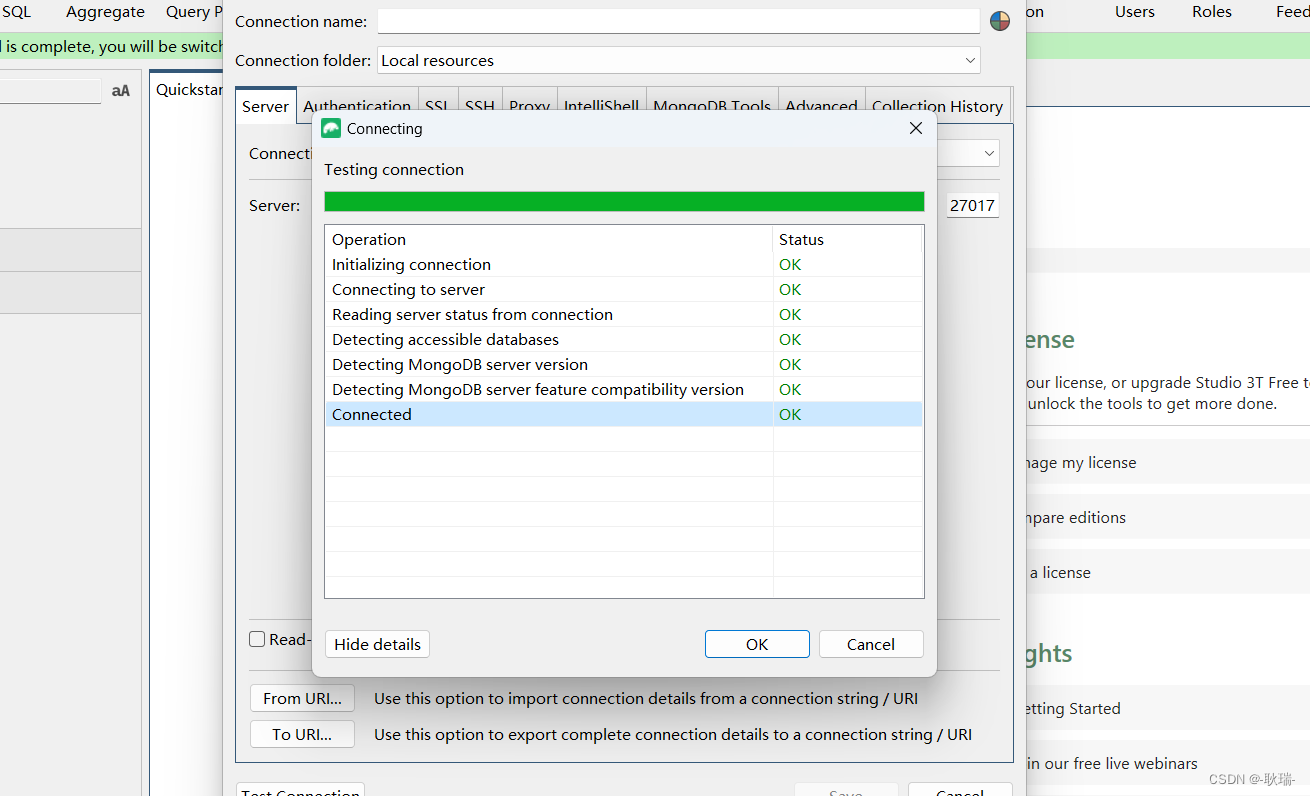Toggle the Read-only checkbox
1310x796 pixels.
[257, 639]
